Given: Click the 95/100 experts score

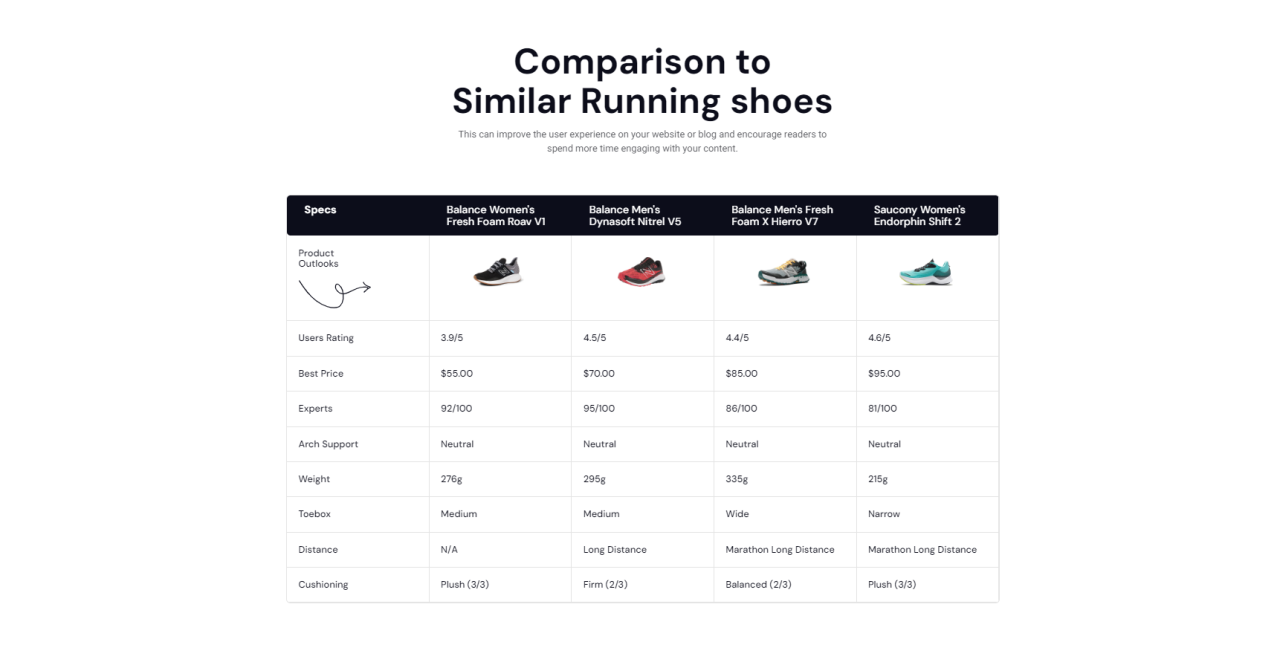Looking at the screenshot, I should point(599,409).
